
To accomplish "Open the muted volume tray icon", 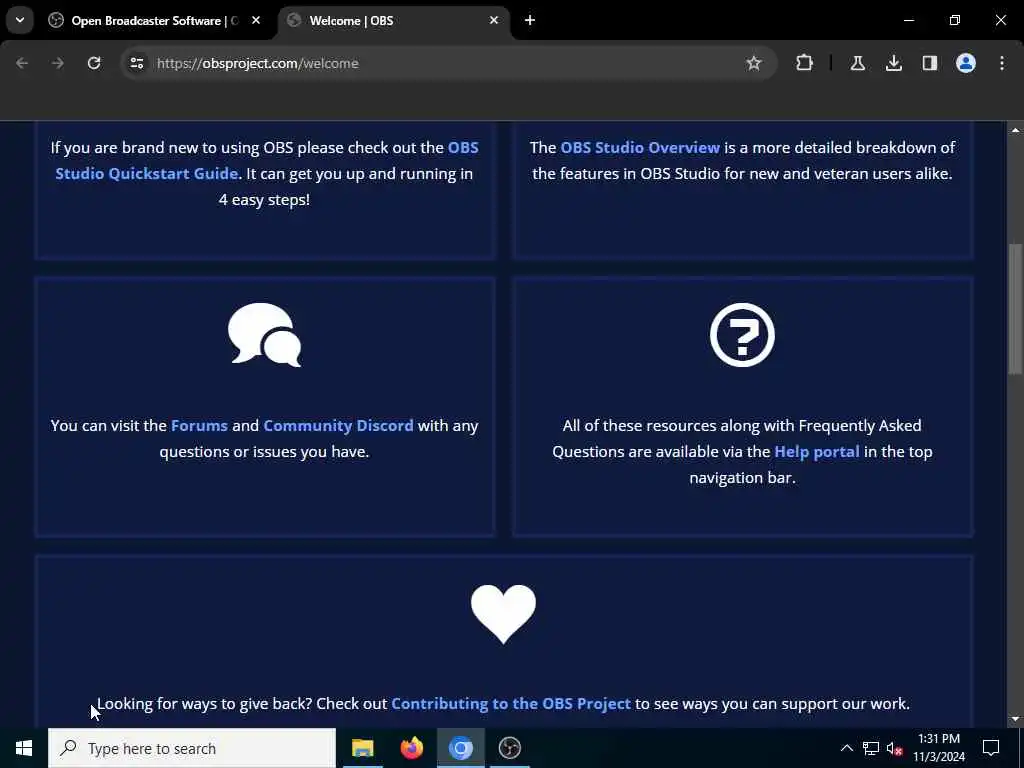I will click(894, 748).
